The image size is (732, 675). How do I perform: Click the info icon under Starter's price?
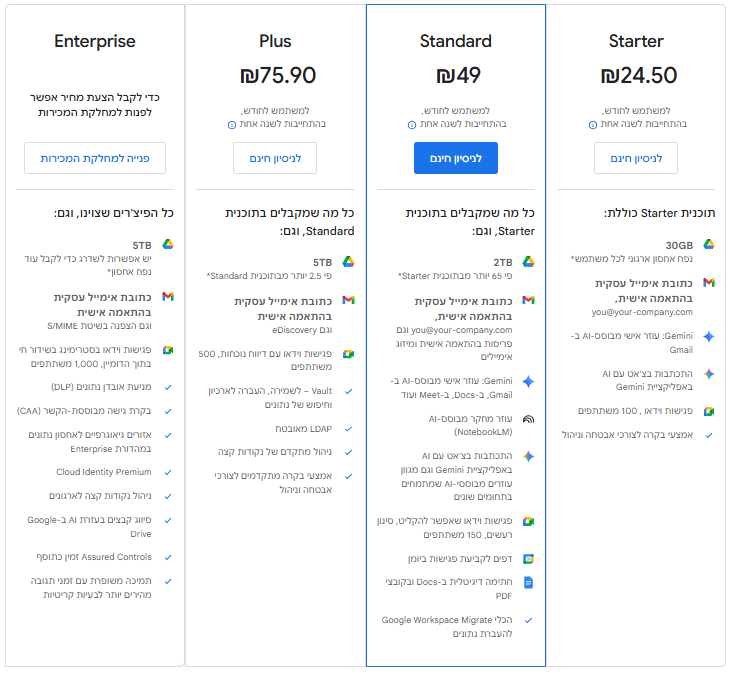[x=591, y=125]
